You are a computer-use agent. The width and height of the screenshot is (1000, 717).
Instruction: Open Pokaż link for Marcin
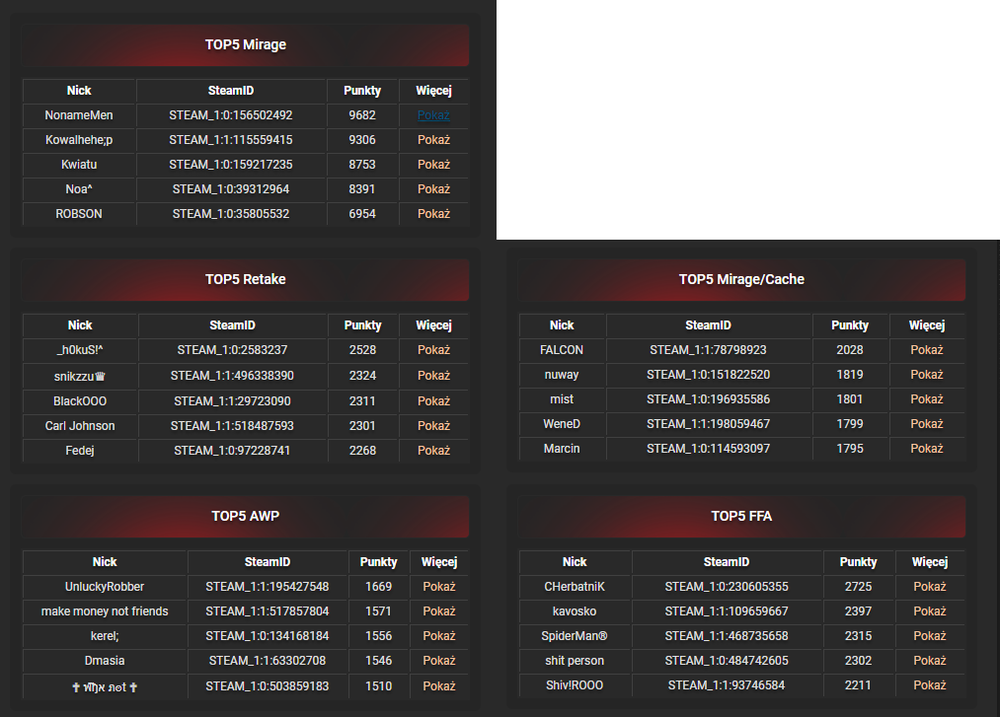[927, 448]
